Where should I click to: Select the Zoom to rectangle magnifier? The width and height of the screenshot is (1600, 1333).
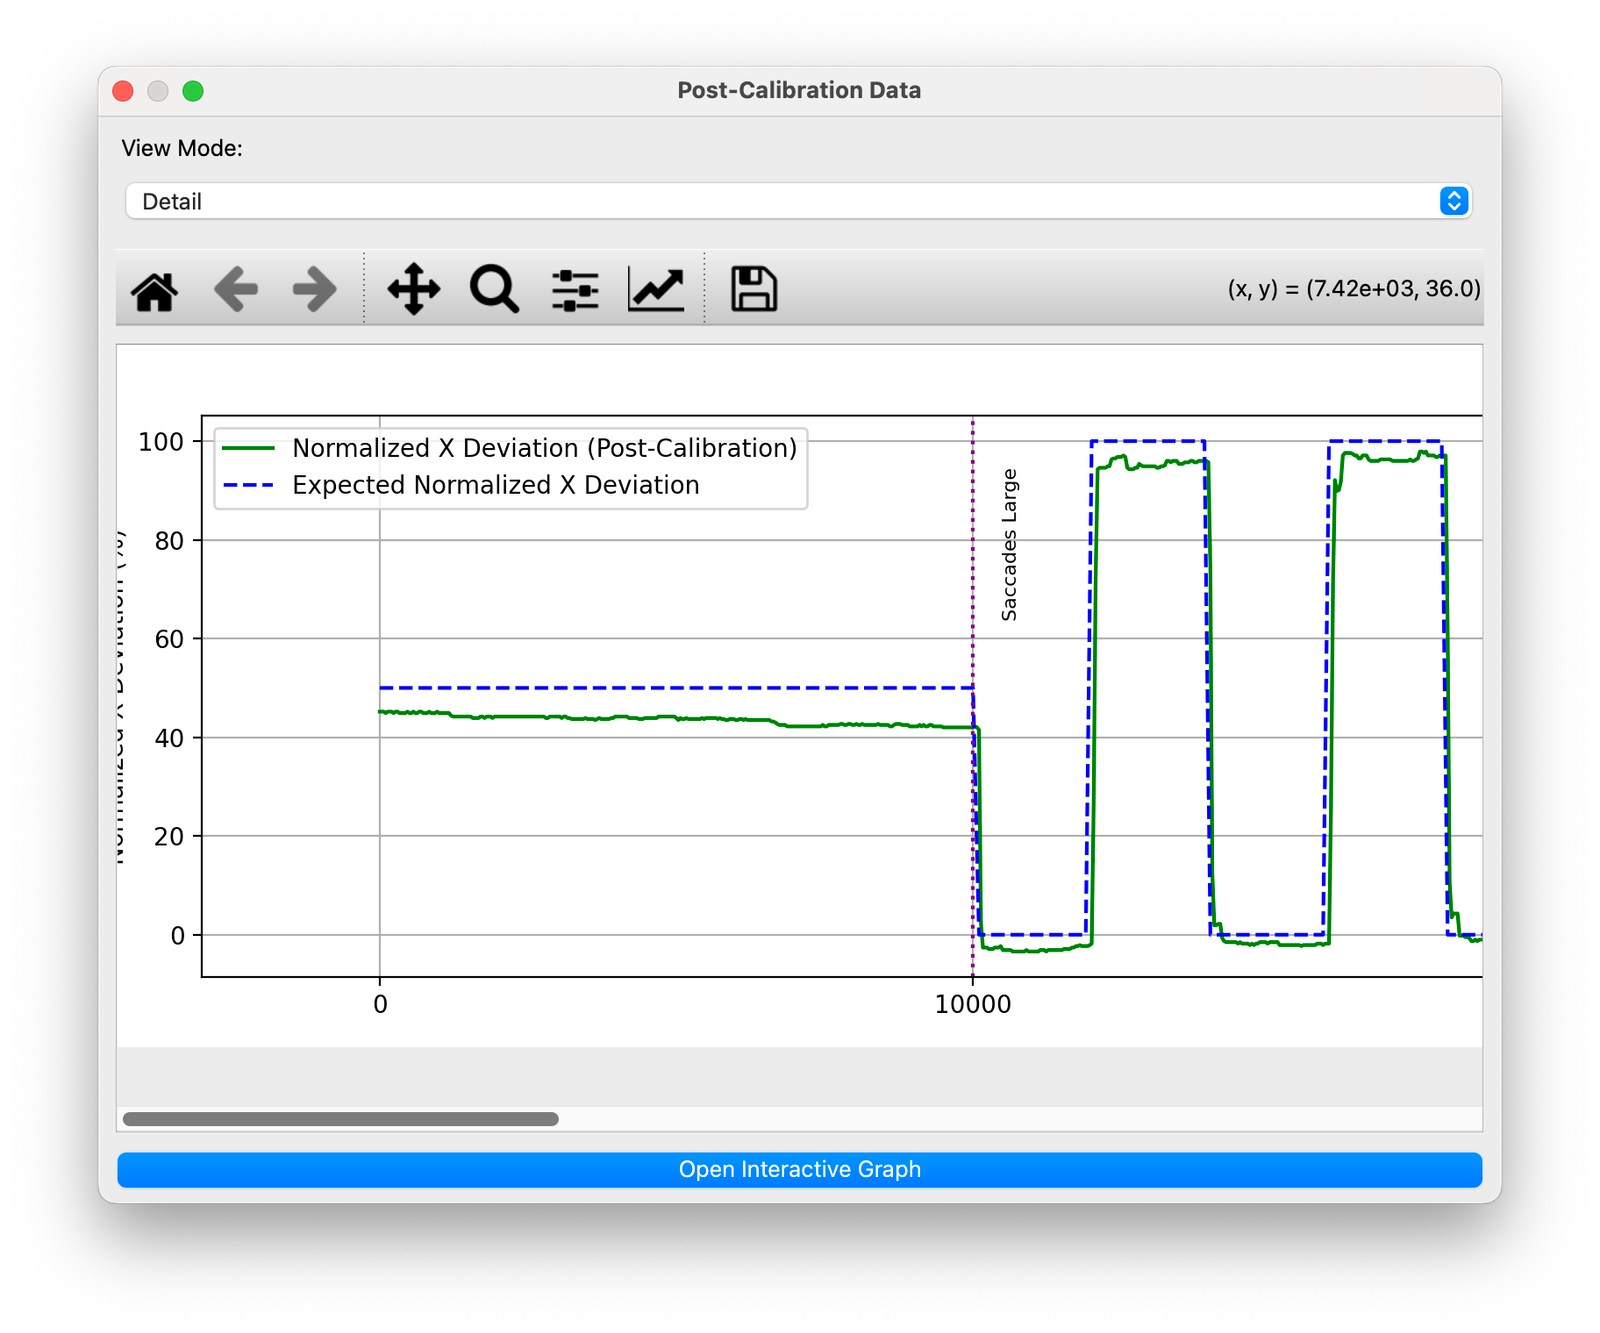tap(494, 290)
